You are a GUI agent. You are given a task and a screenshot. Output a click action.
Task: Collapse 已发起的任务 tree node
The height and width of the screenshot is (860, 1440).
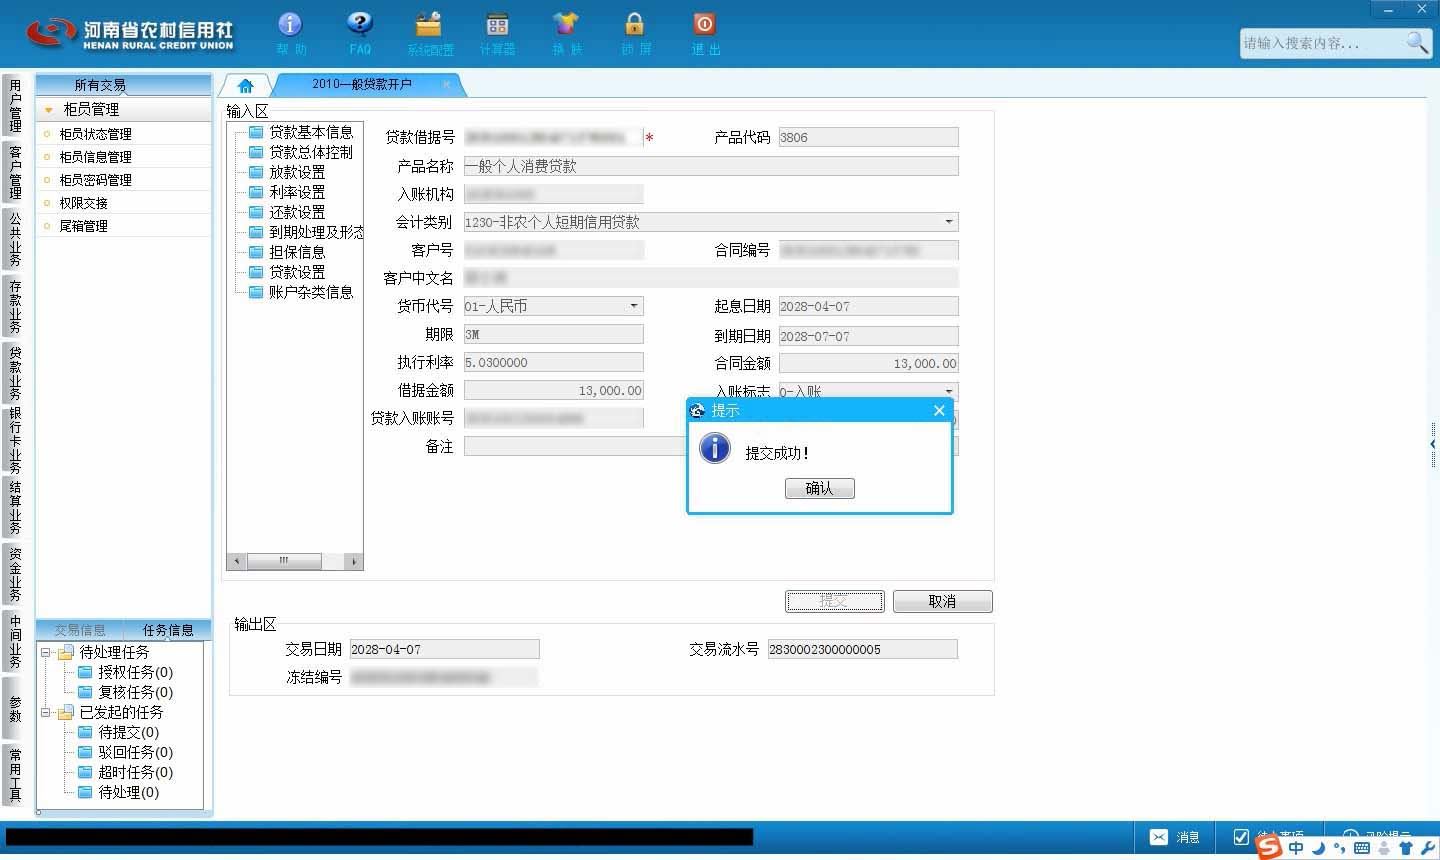(45, 713)
